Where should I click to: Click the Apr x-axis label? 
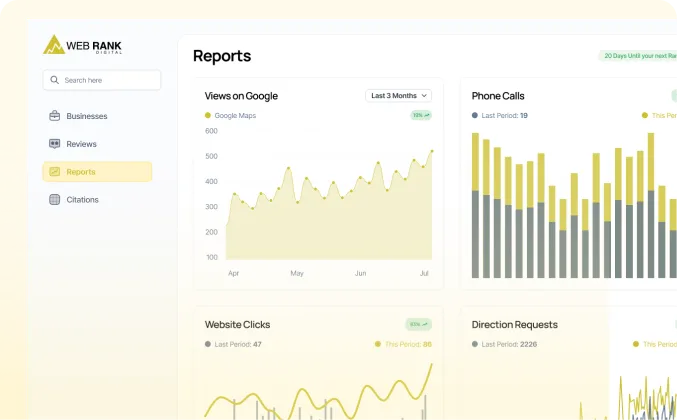234,273
